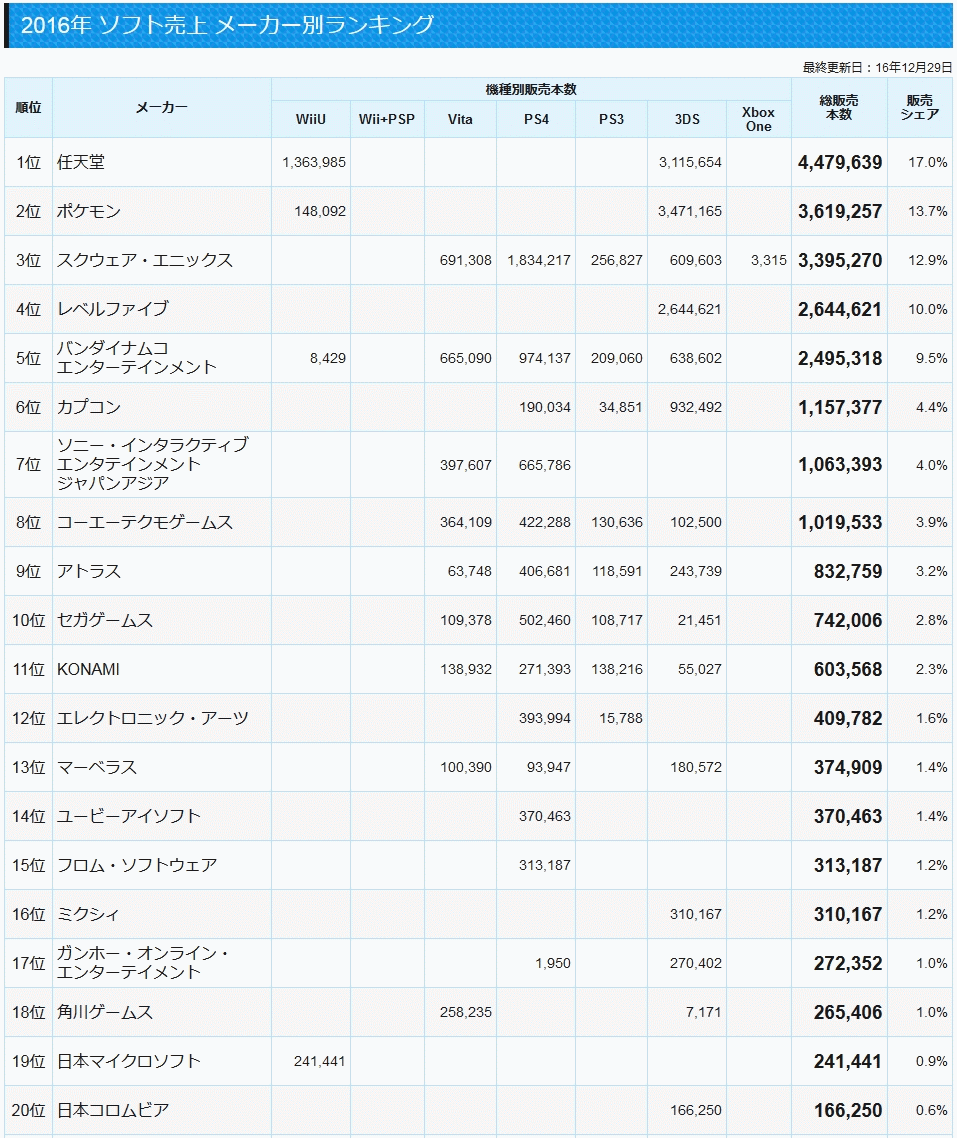Click the share value 17.0%

pyautogui.click(x=927, y=163)
